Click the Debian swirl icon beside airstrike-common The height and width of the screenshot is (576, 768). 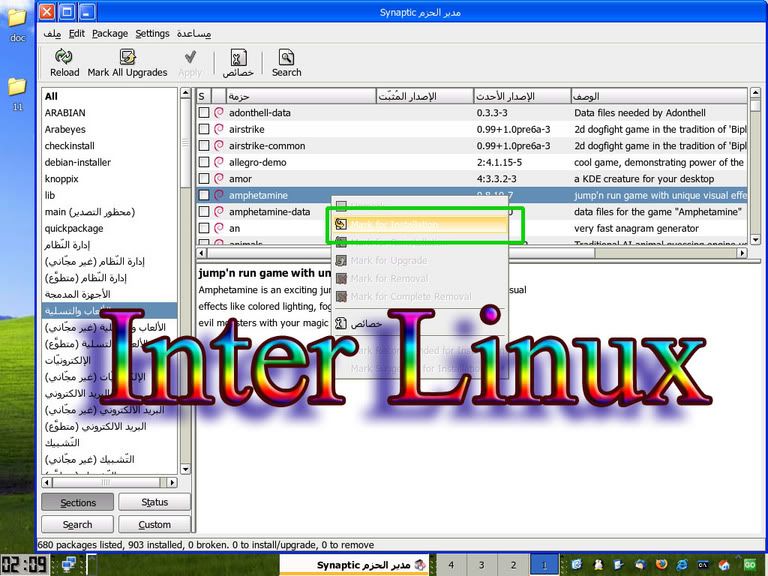click(x=219, y=145)
